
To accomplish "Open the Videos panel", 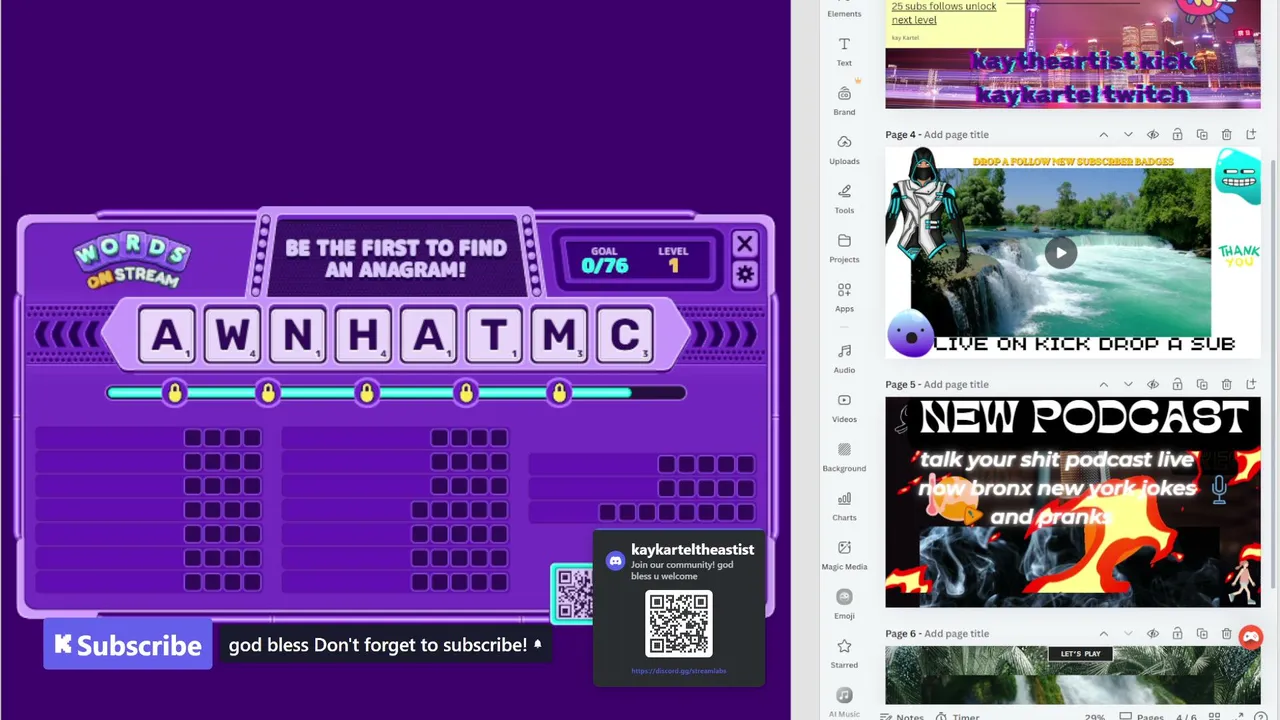I will [844, 407].
